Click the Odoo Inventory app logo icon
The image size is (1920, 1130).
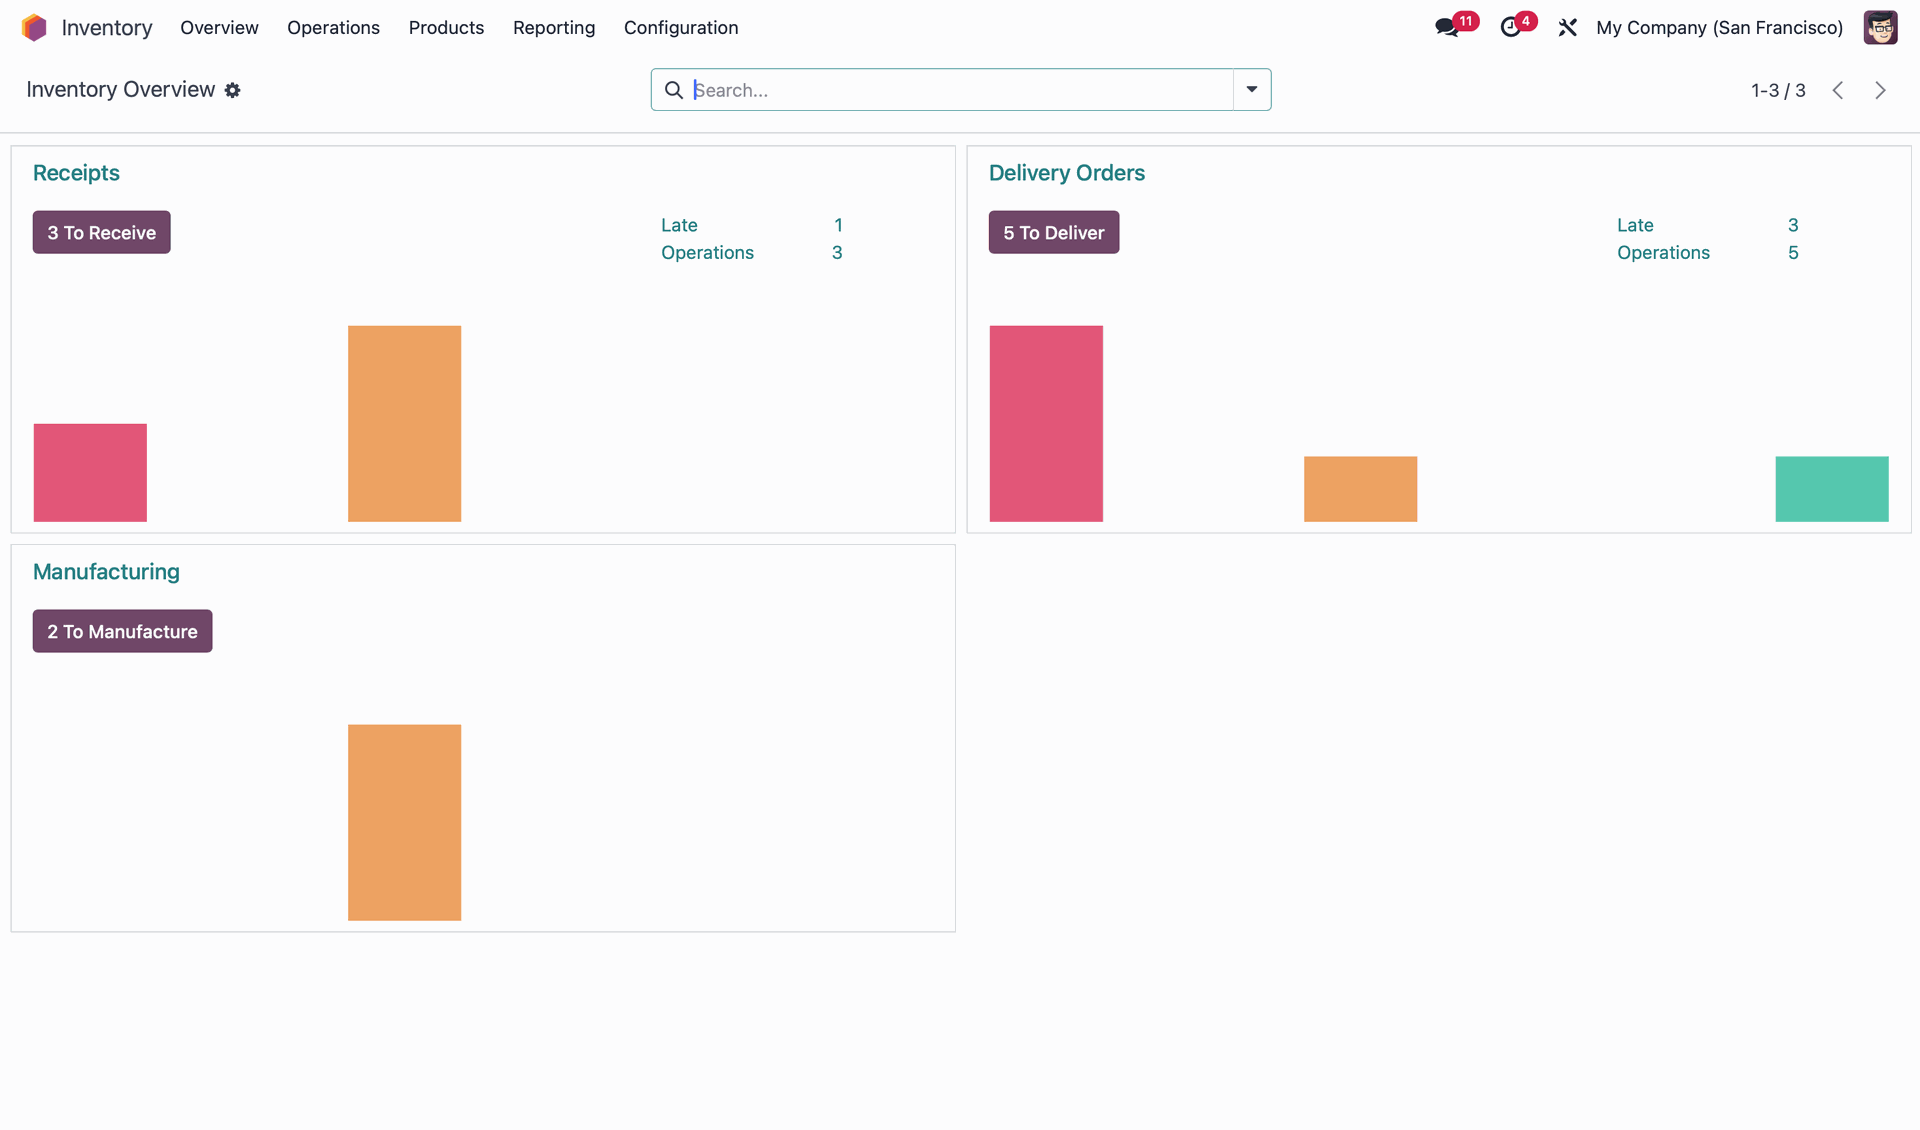[x=34, y=27]
